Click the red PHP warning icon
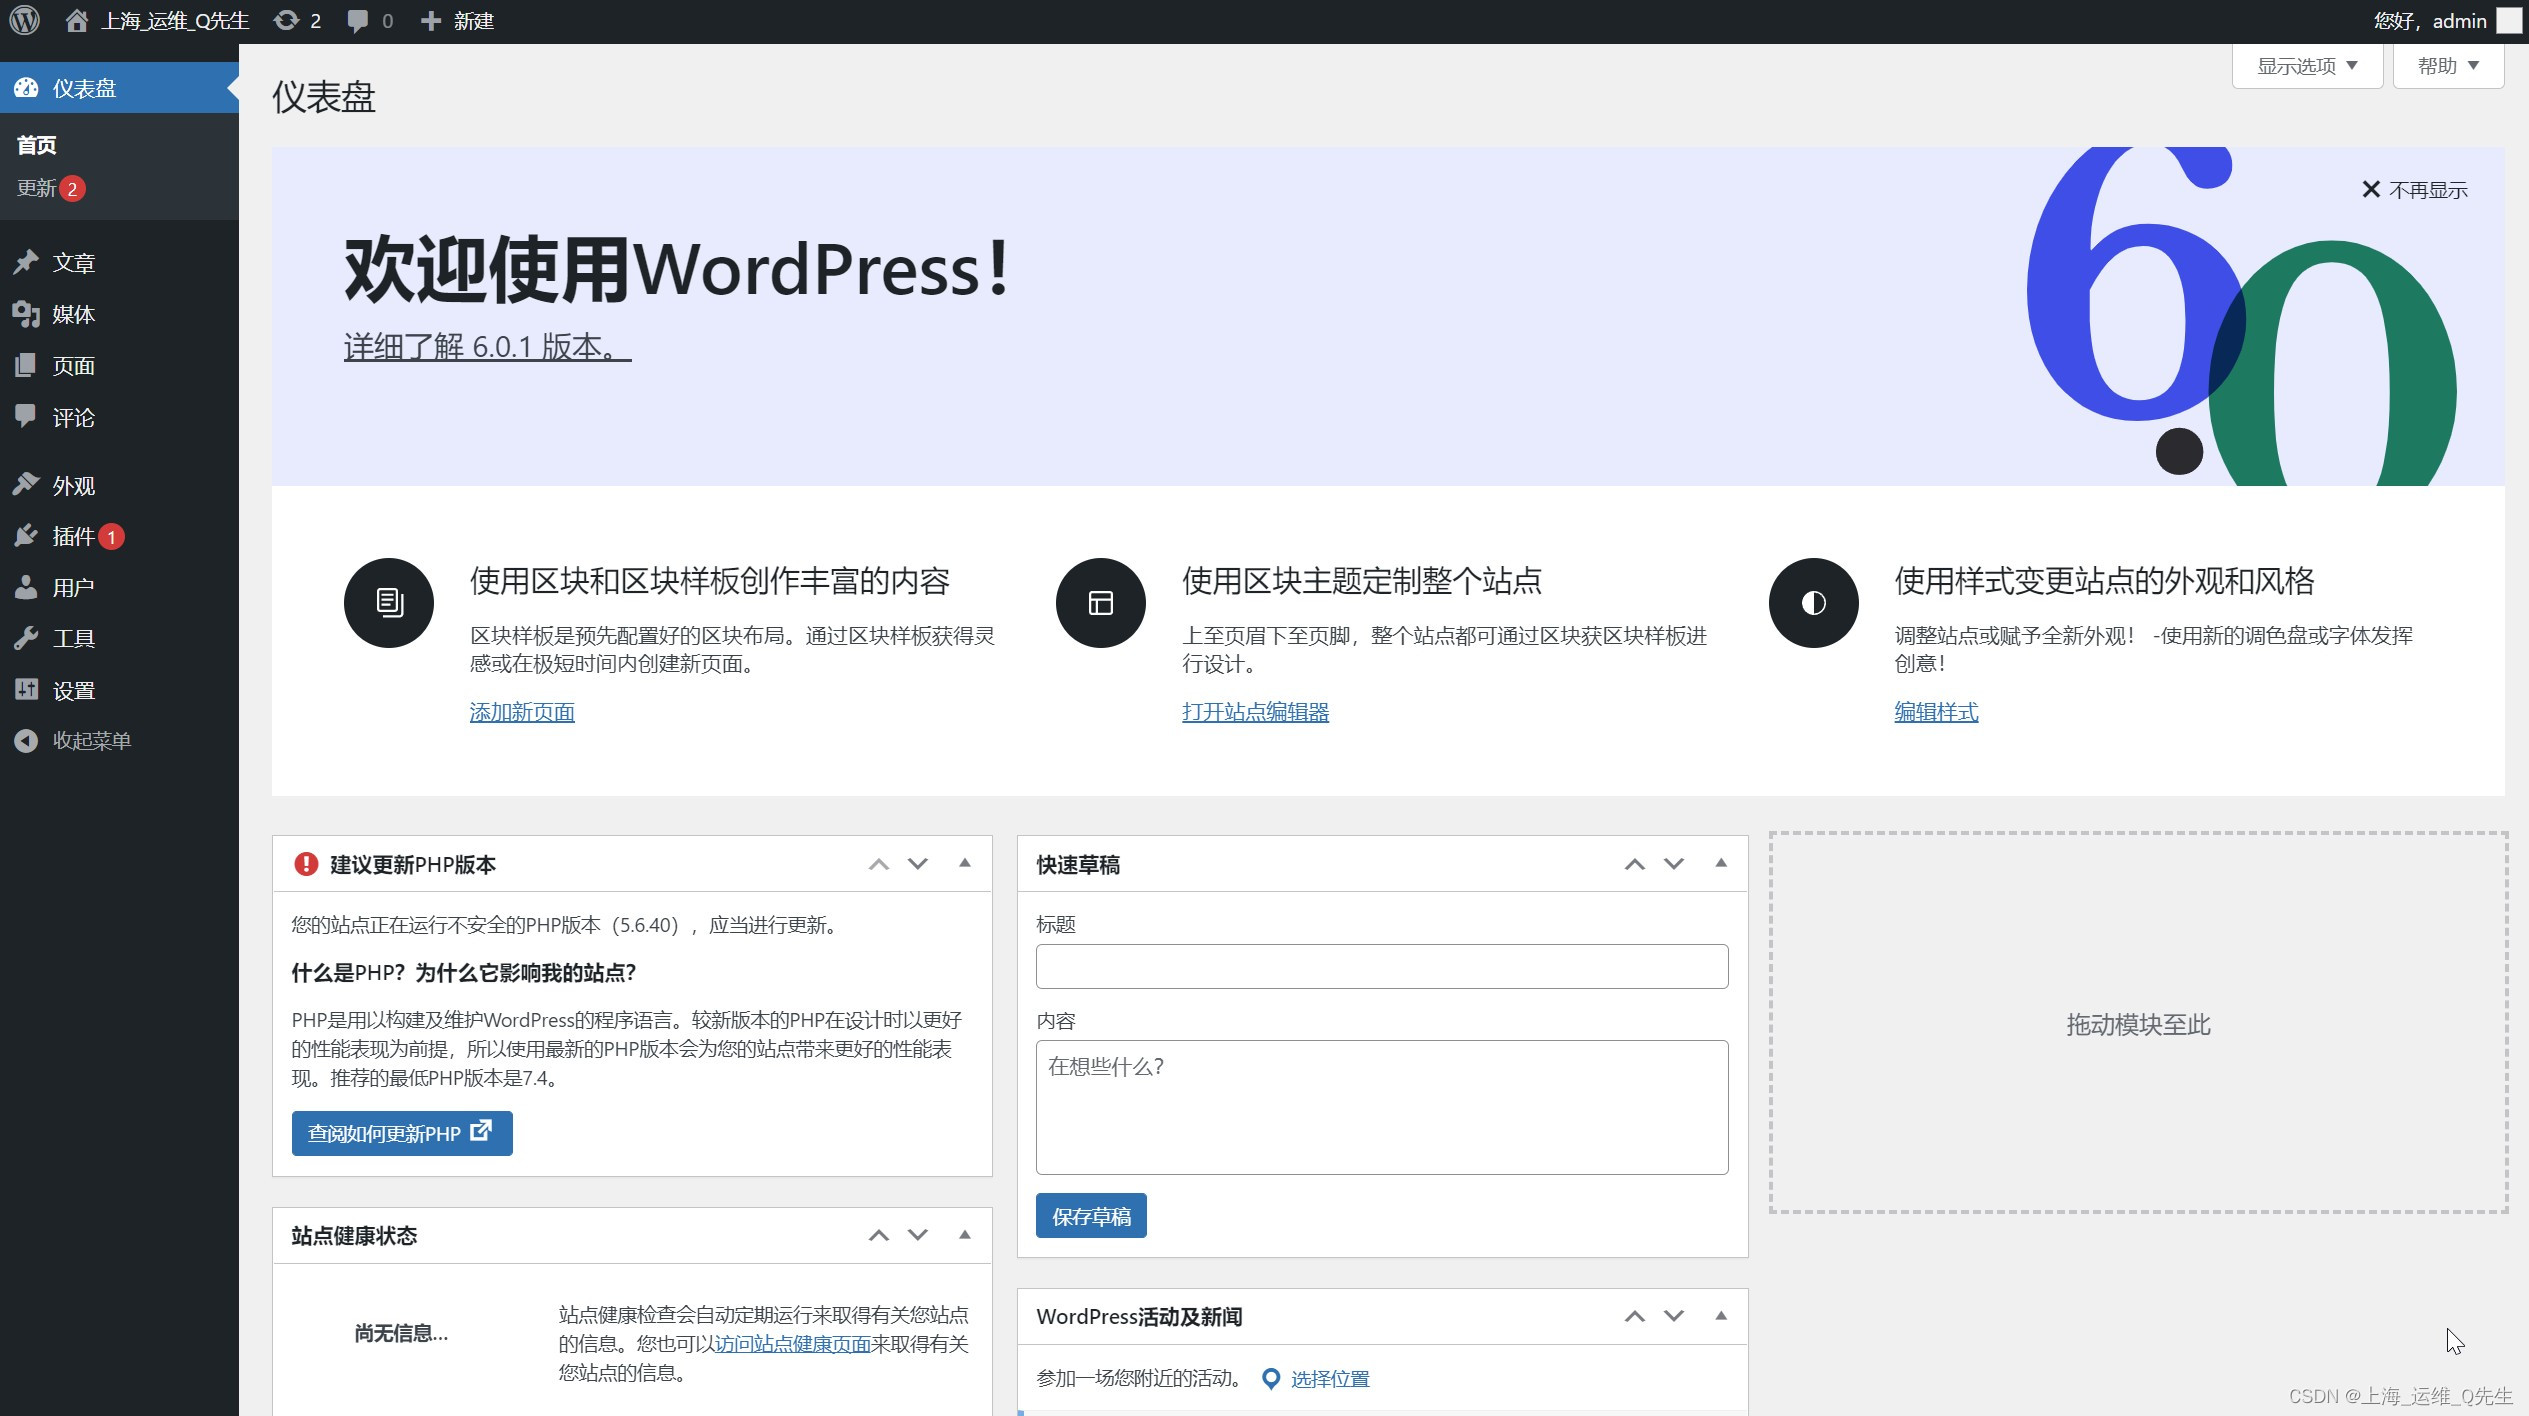Viewport: 2529px width, 1416px height. pyautogui.click(x=306, y=864)
